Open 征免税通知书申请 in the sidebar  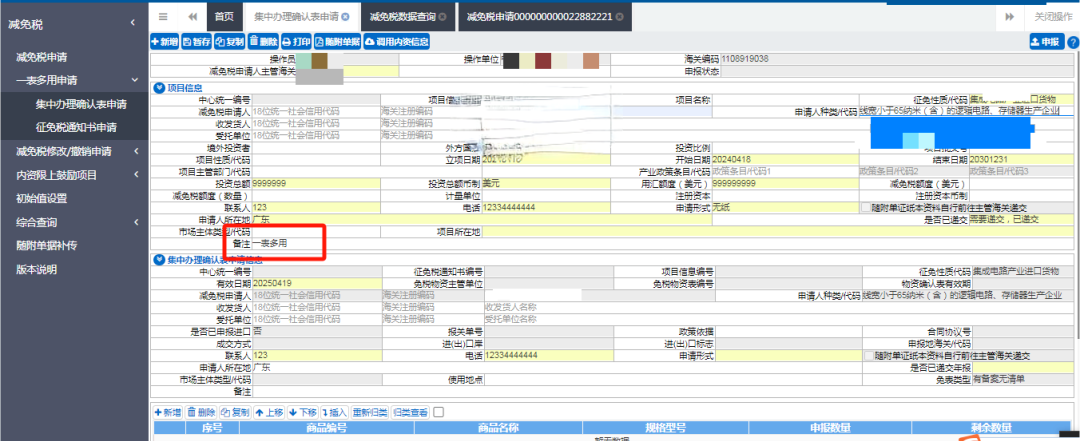(76, 127)
